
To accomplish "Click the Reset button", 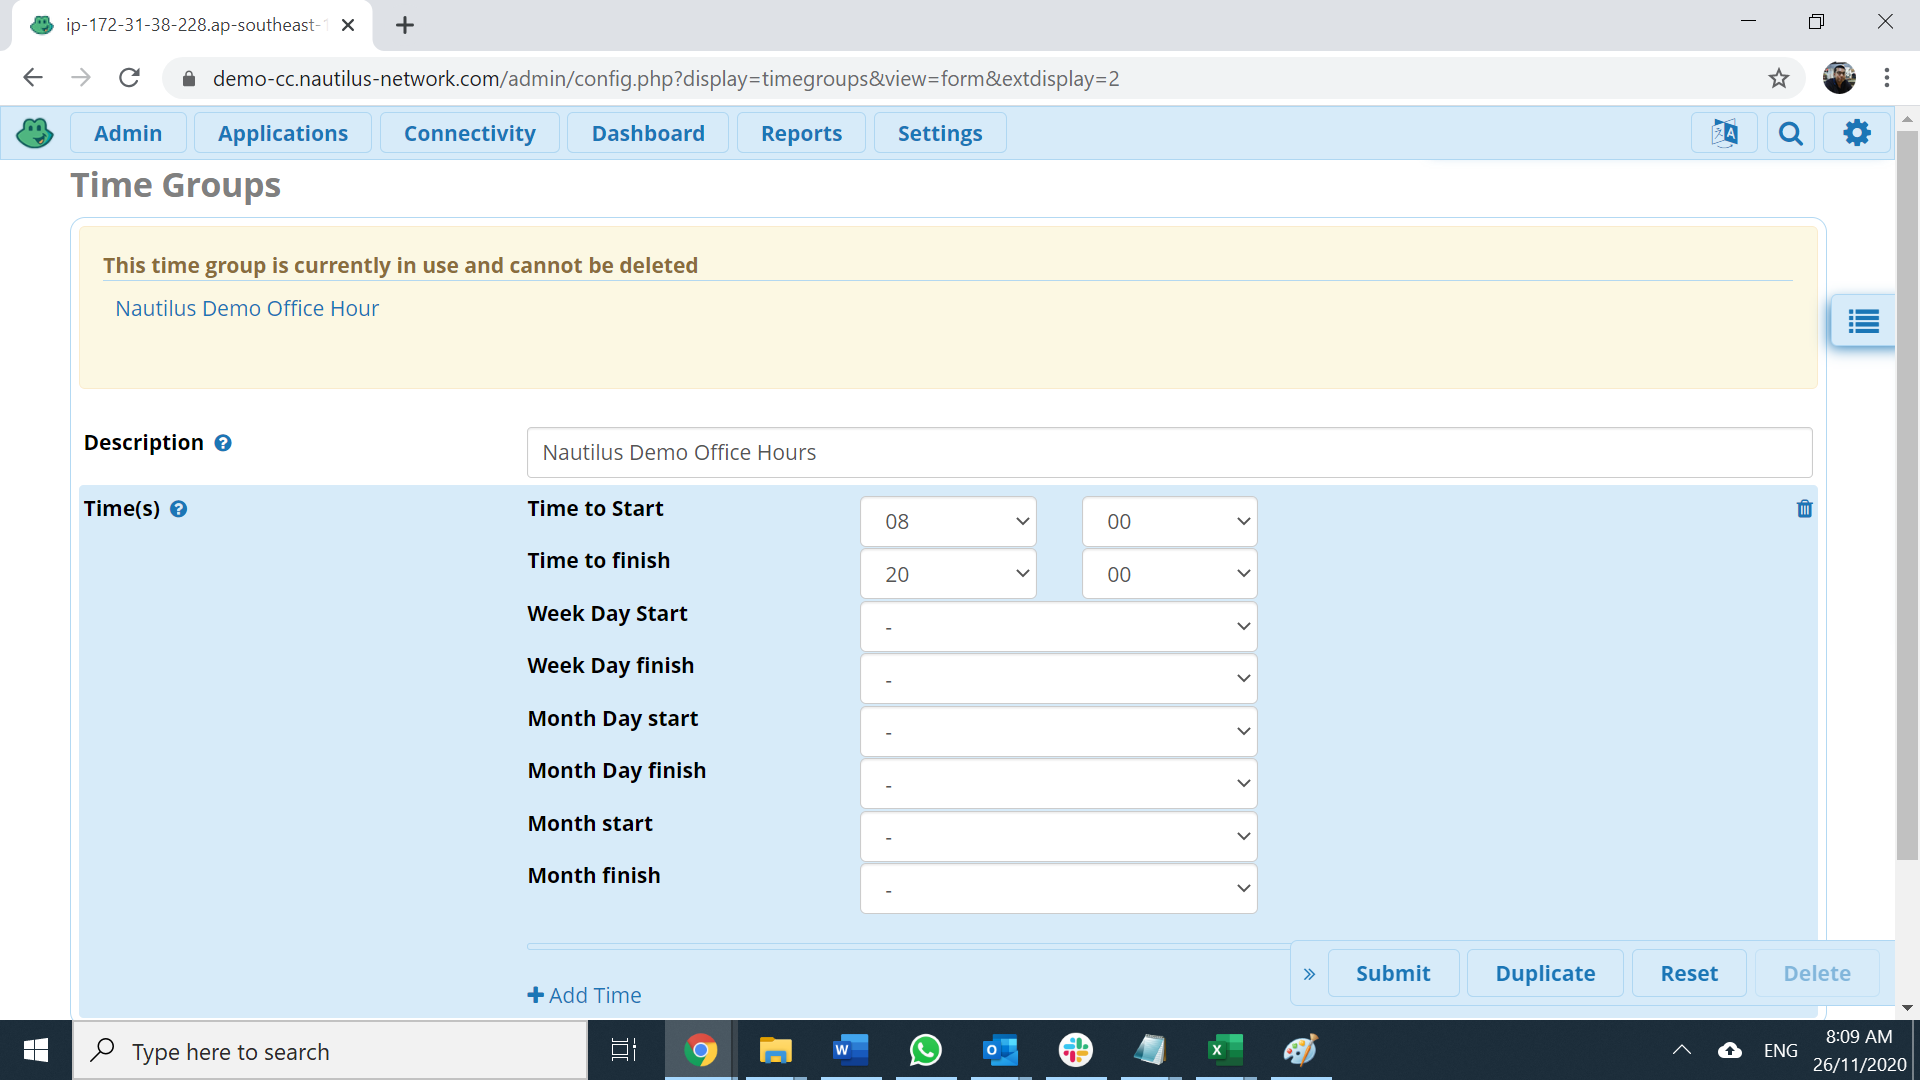I will (1689, 974).
